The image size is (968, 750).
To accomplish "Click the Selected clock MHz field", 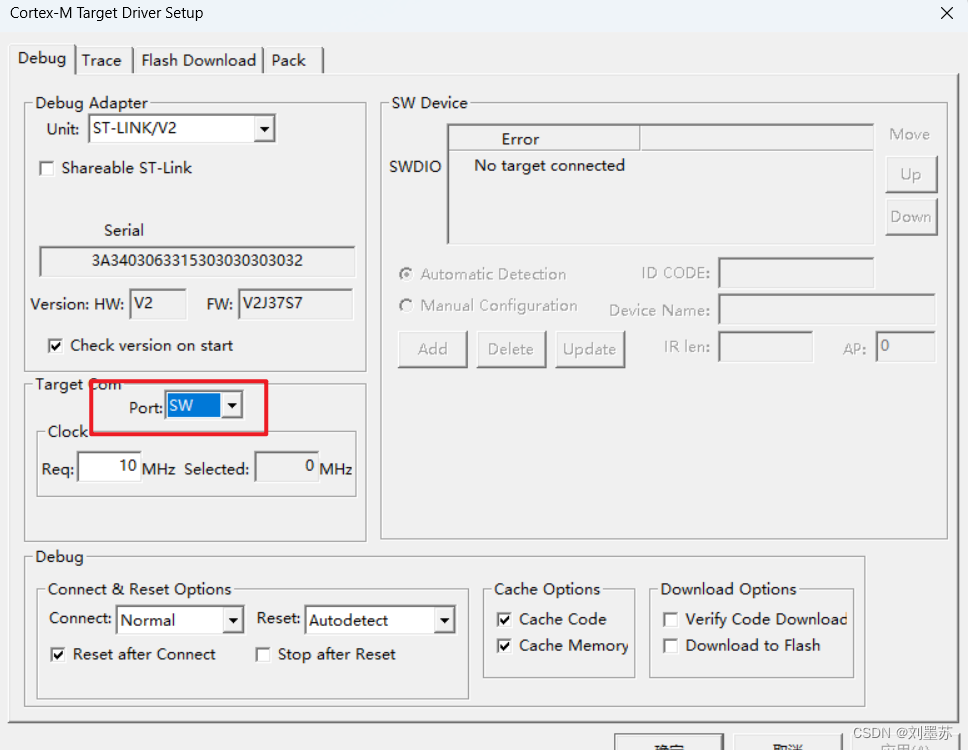I will coord(286,467).
